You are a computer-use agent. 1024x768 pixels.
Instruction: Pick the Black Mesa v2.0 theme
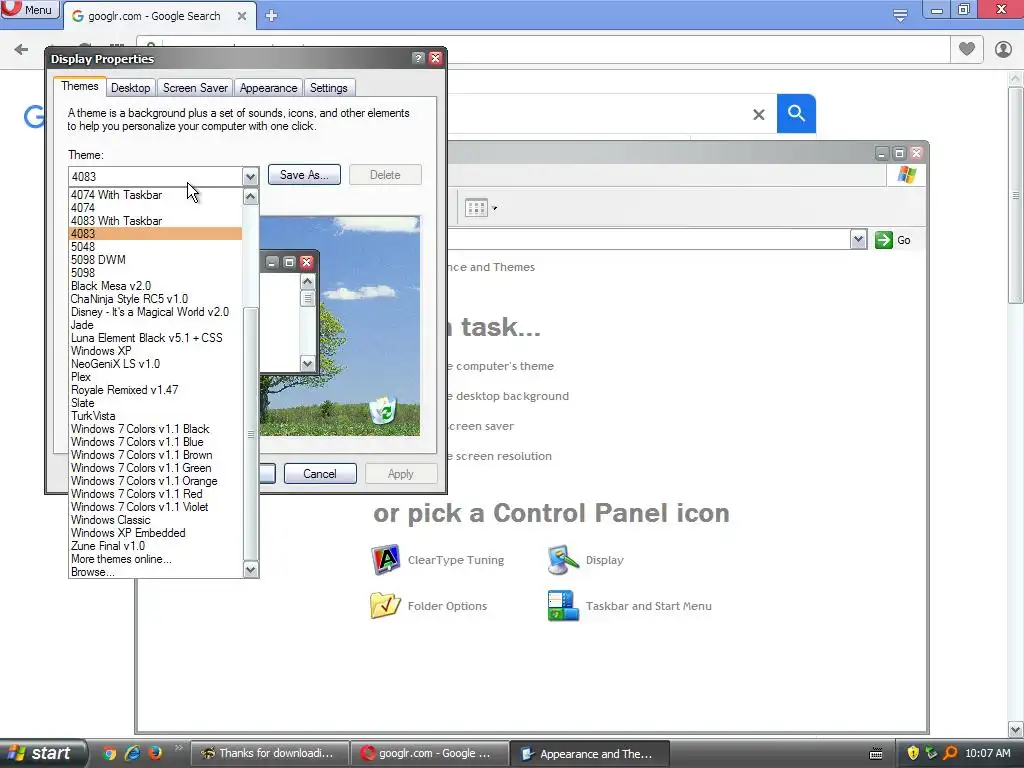(x=155, y=285)
